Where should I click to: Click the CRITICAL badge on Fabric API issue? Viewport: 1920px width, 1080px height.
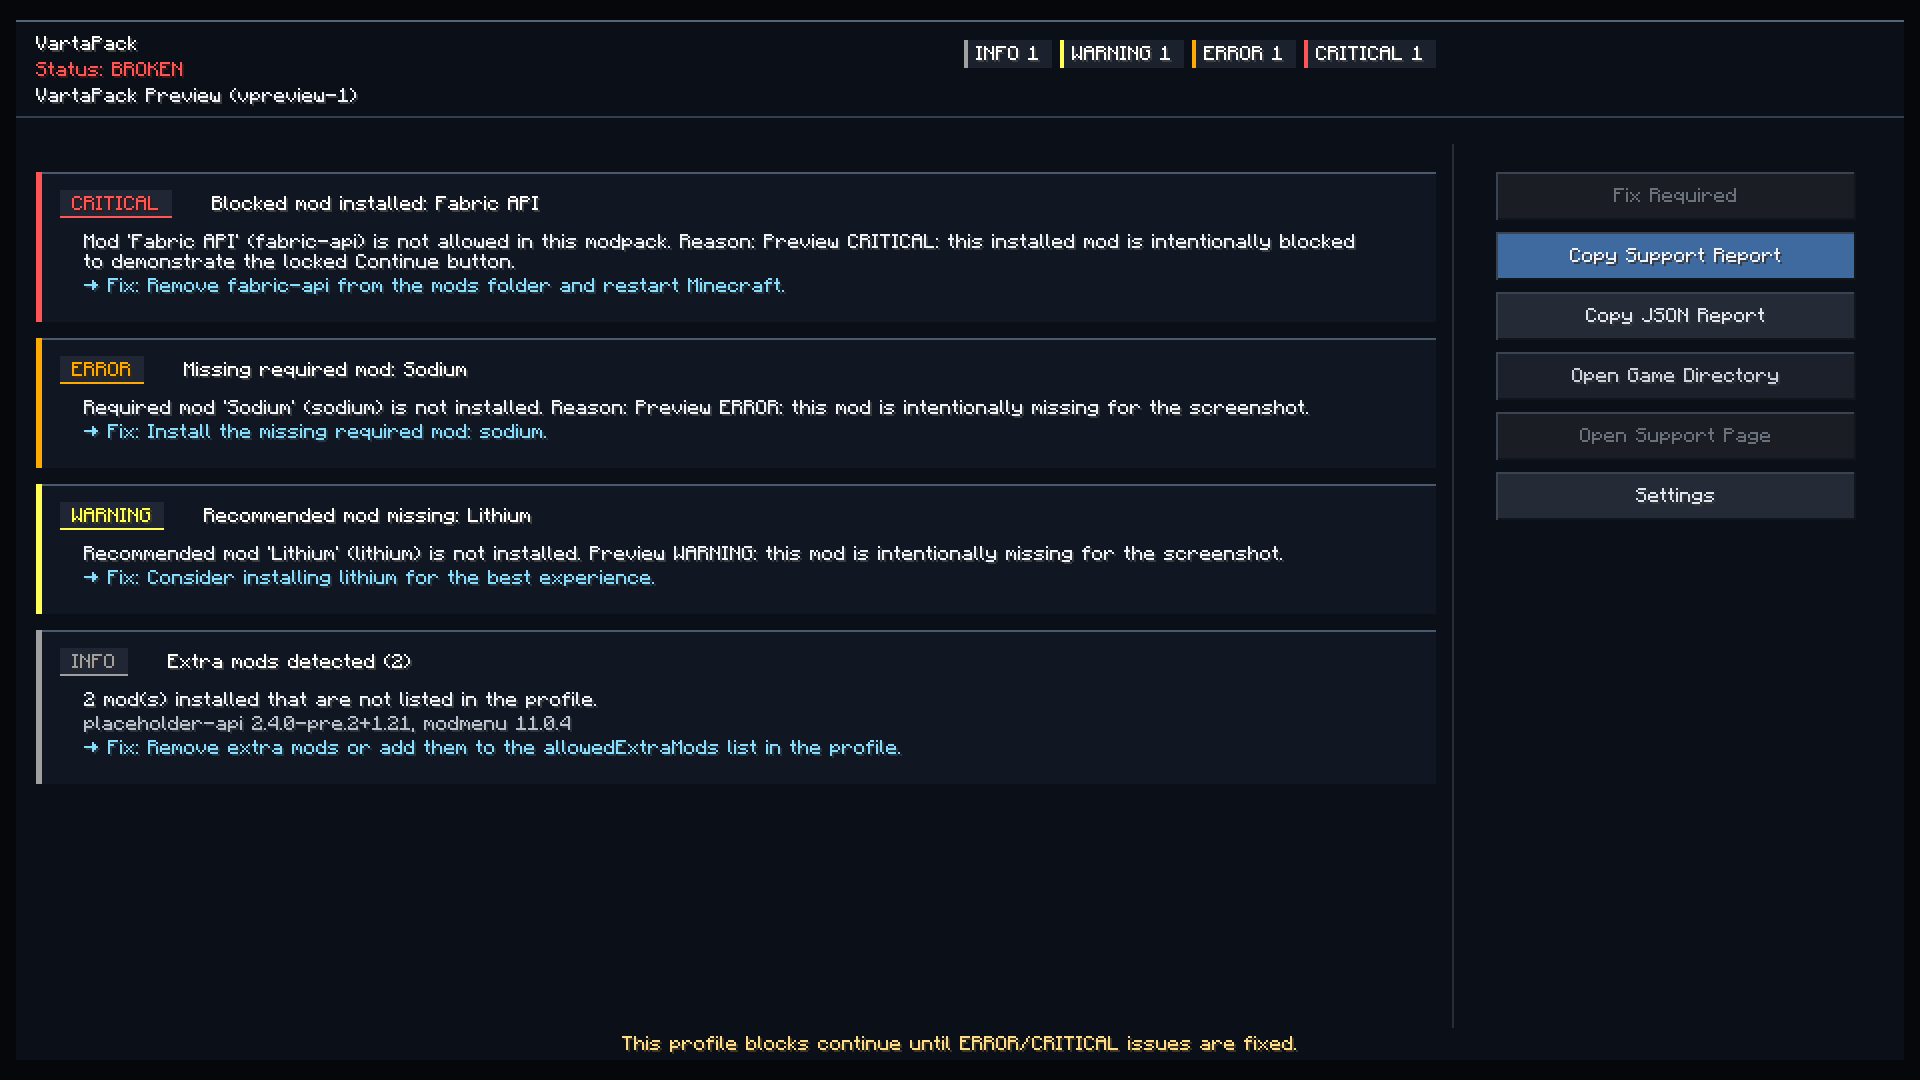pyautogui.click(x=115, y=204)
